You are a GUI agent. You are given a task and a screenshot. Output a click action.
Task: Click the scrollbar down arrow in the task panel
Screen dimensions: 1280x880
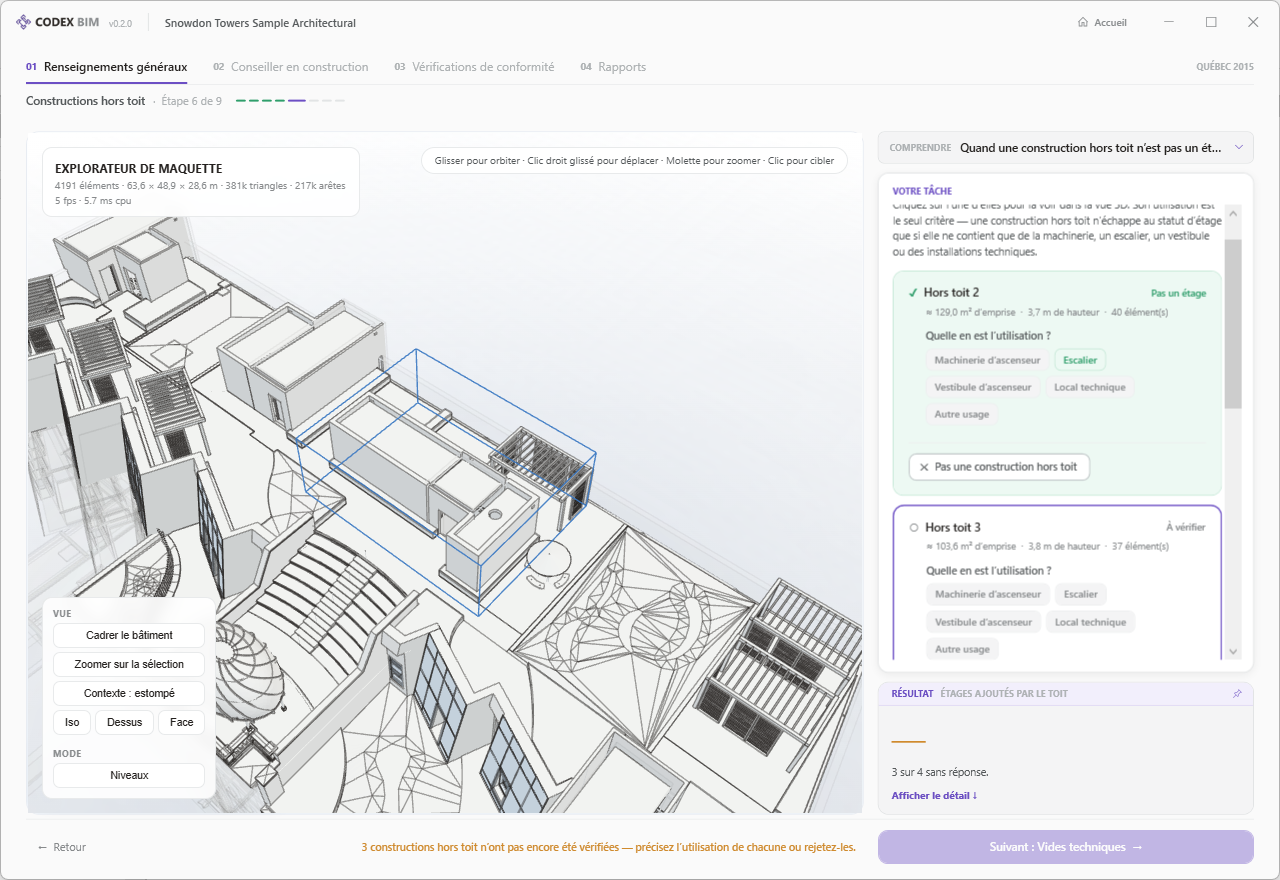coord(1233,652)
